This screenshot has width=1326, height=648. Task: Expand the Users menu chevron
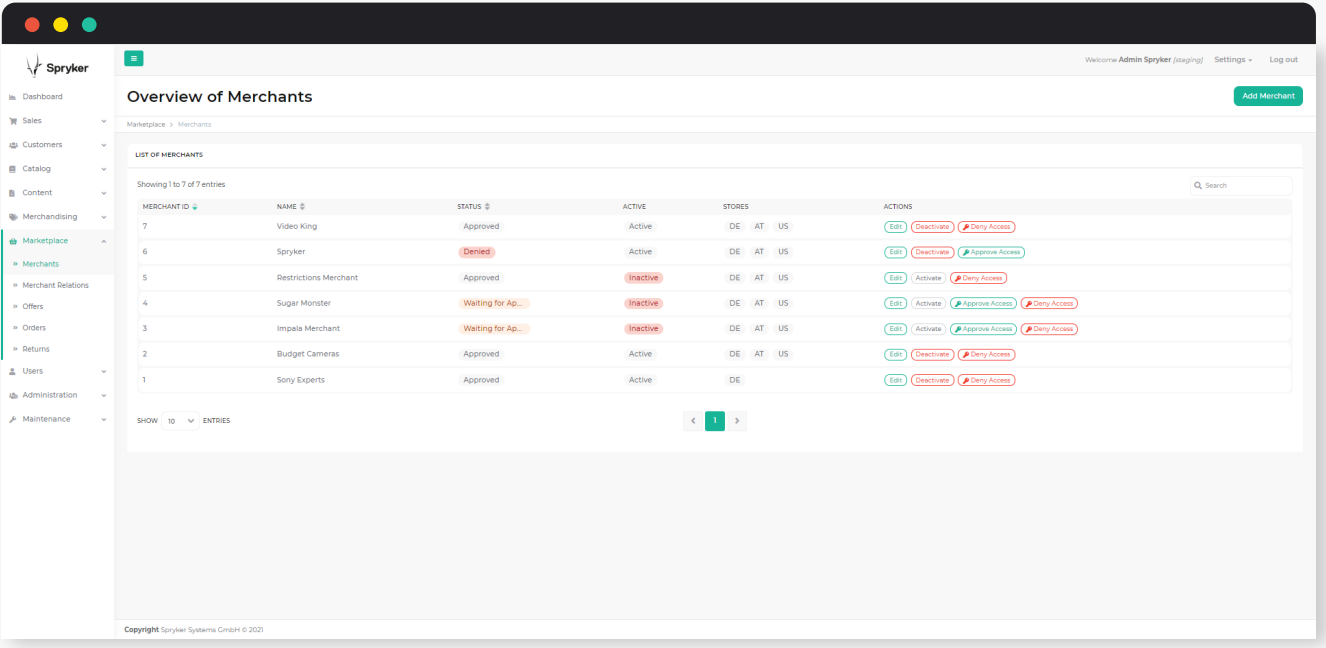[104, 371]
